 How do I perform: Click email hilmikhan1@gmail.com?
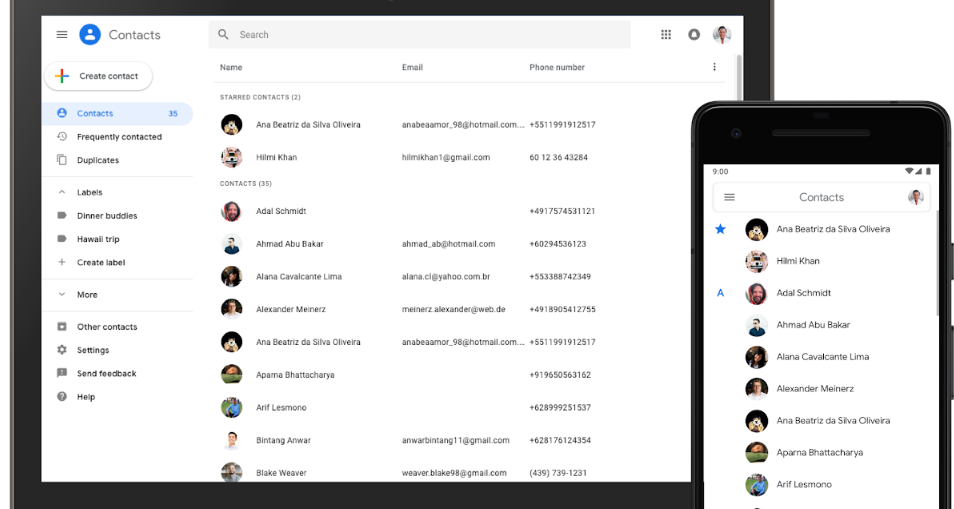446,158
